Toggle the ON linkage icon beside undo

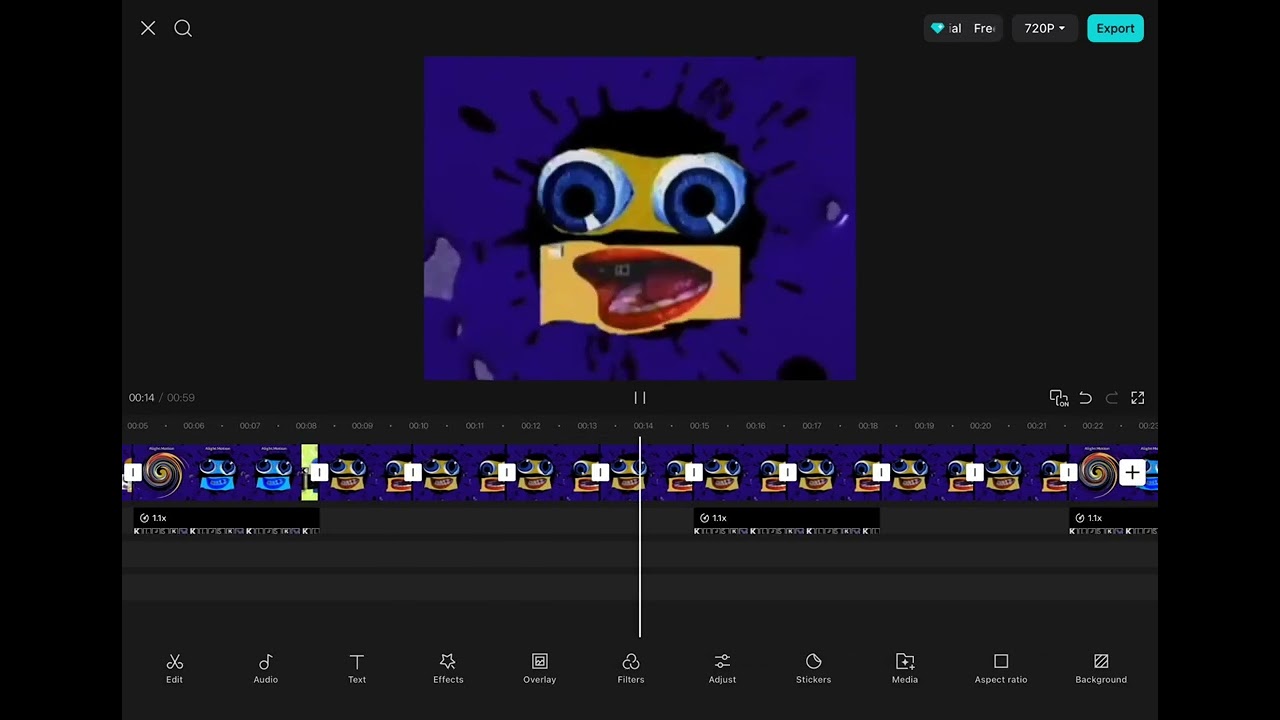(1059, 398)
